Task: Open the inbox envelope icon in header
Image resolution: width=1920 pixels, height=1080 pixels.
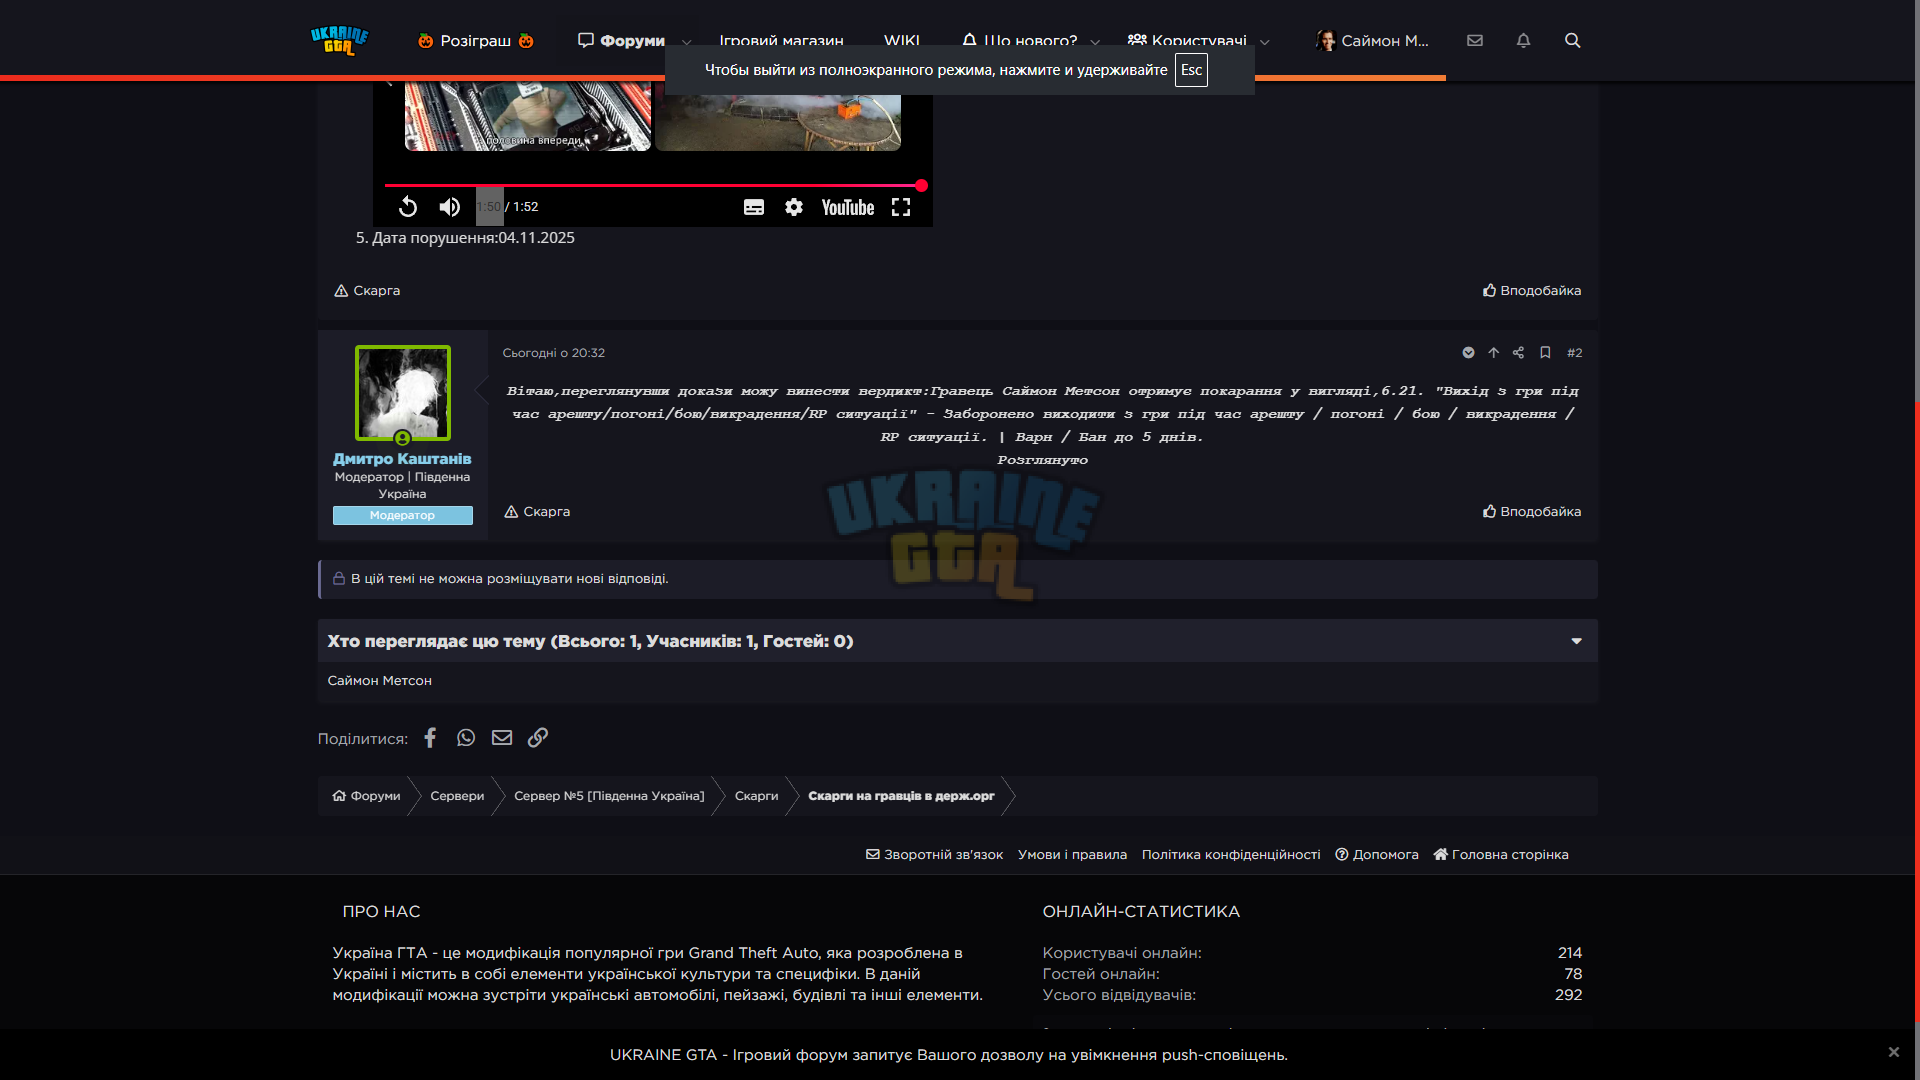Action: (1475, 40)
